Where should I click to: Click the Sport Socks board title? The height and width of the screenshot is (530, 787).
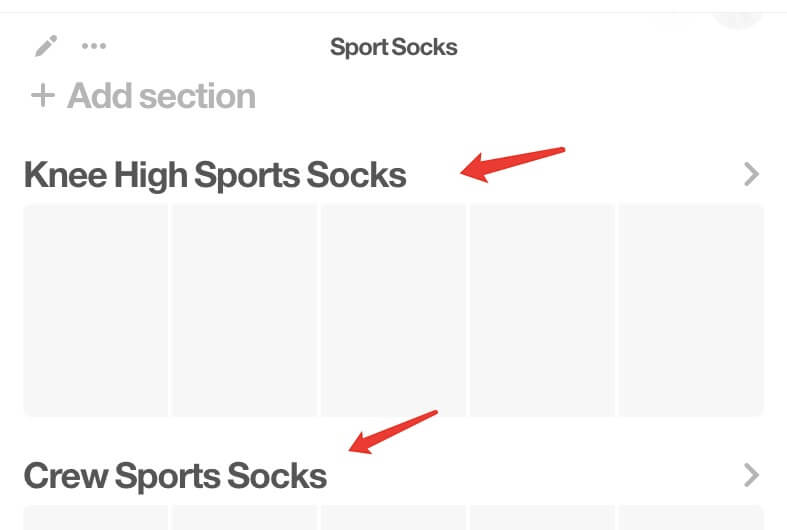click(x=394, y=47)
